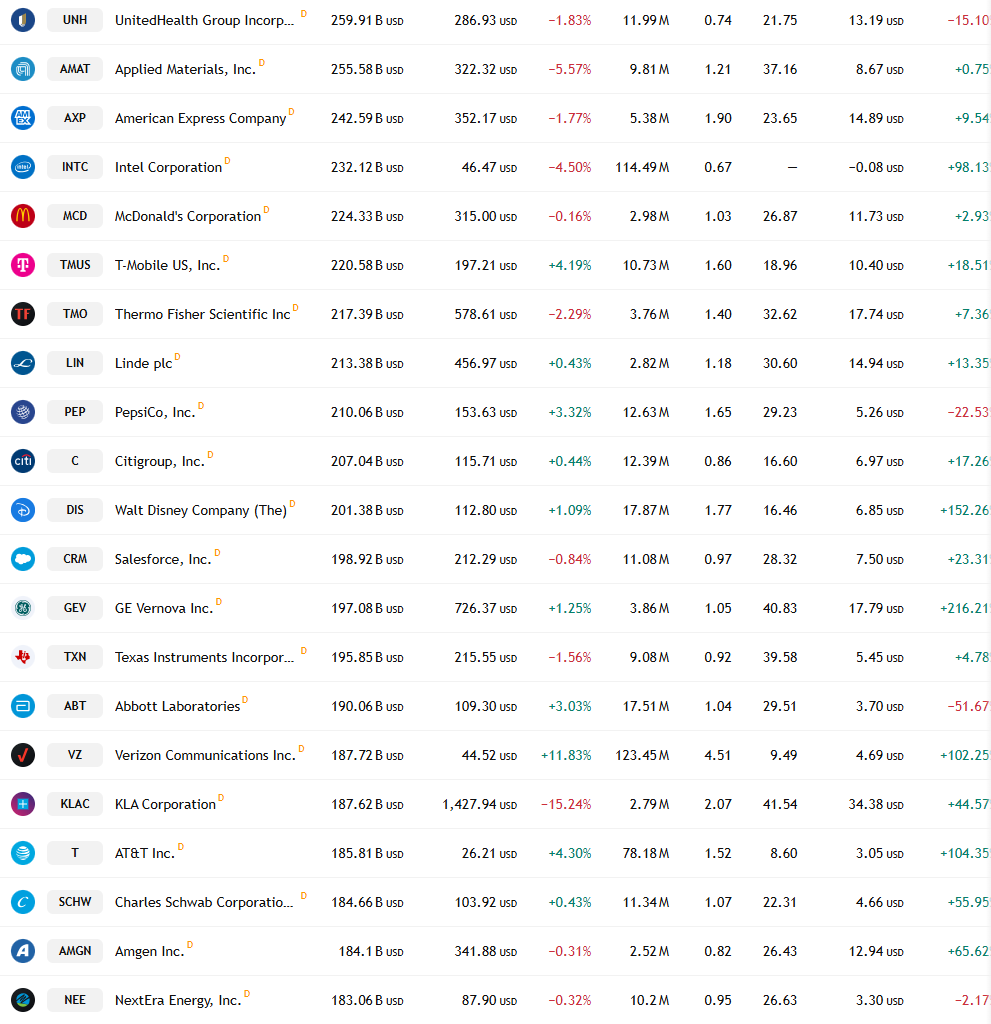Click the 259.91 B USD market cap
The width and height of the screenshot is (991, 1024).
click(x=367, y=20)
